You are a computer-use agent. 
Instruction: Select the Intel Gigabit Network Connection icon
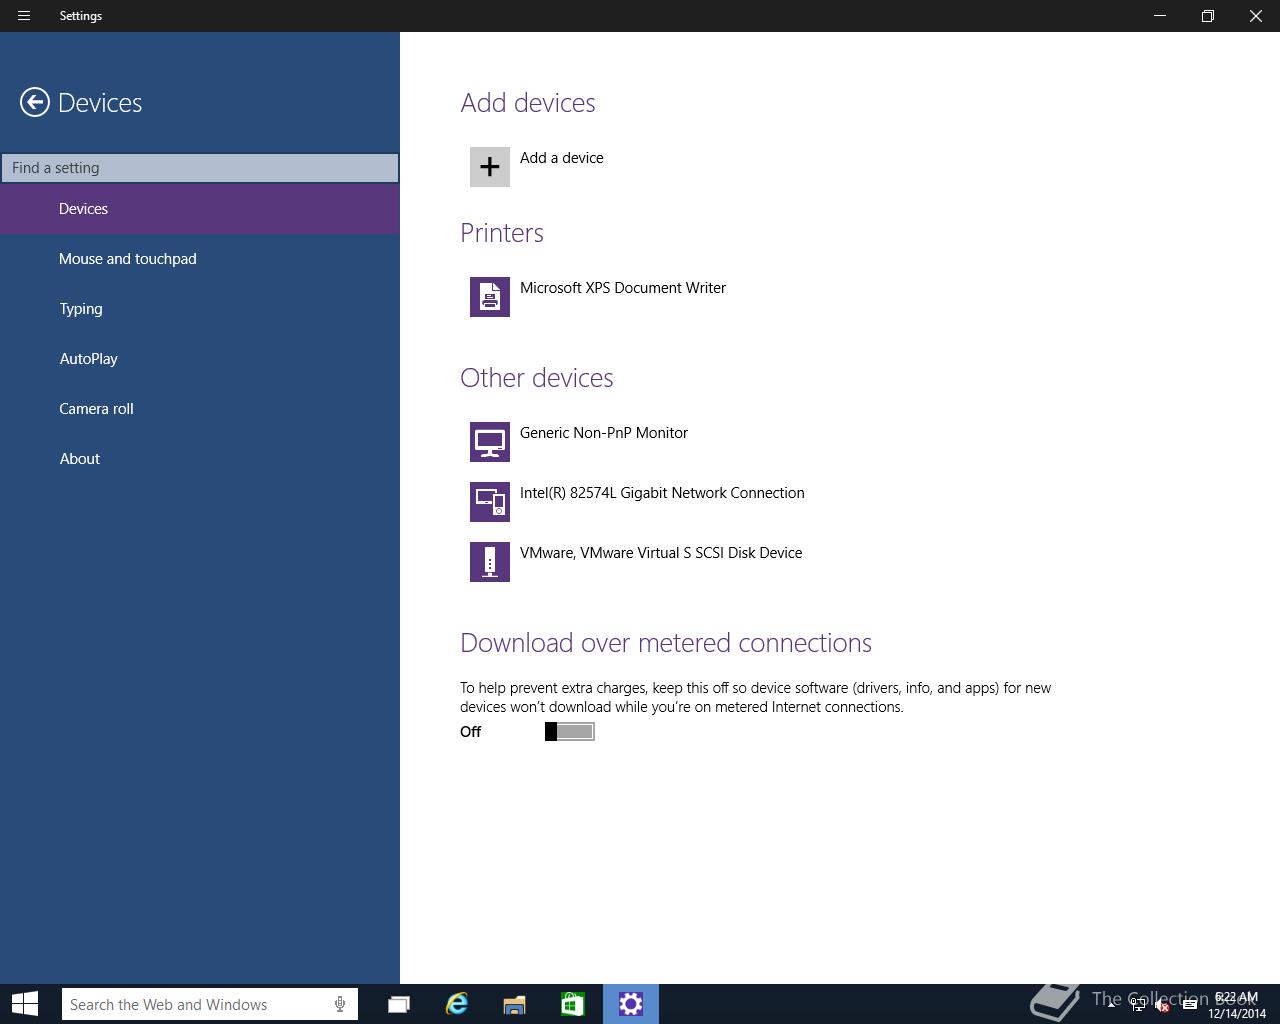coord(490,502)
